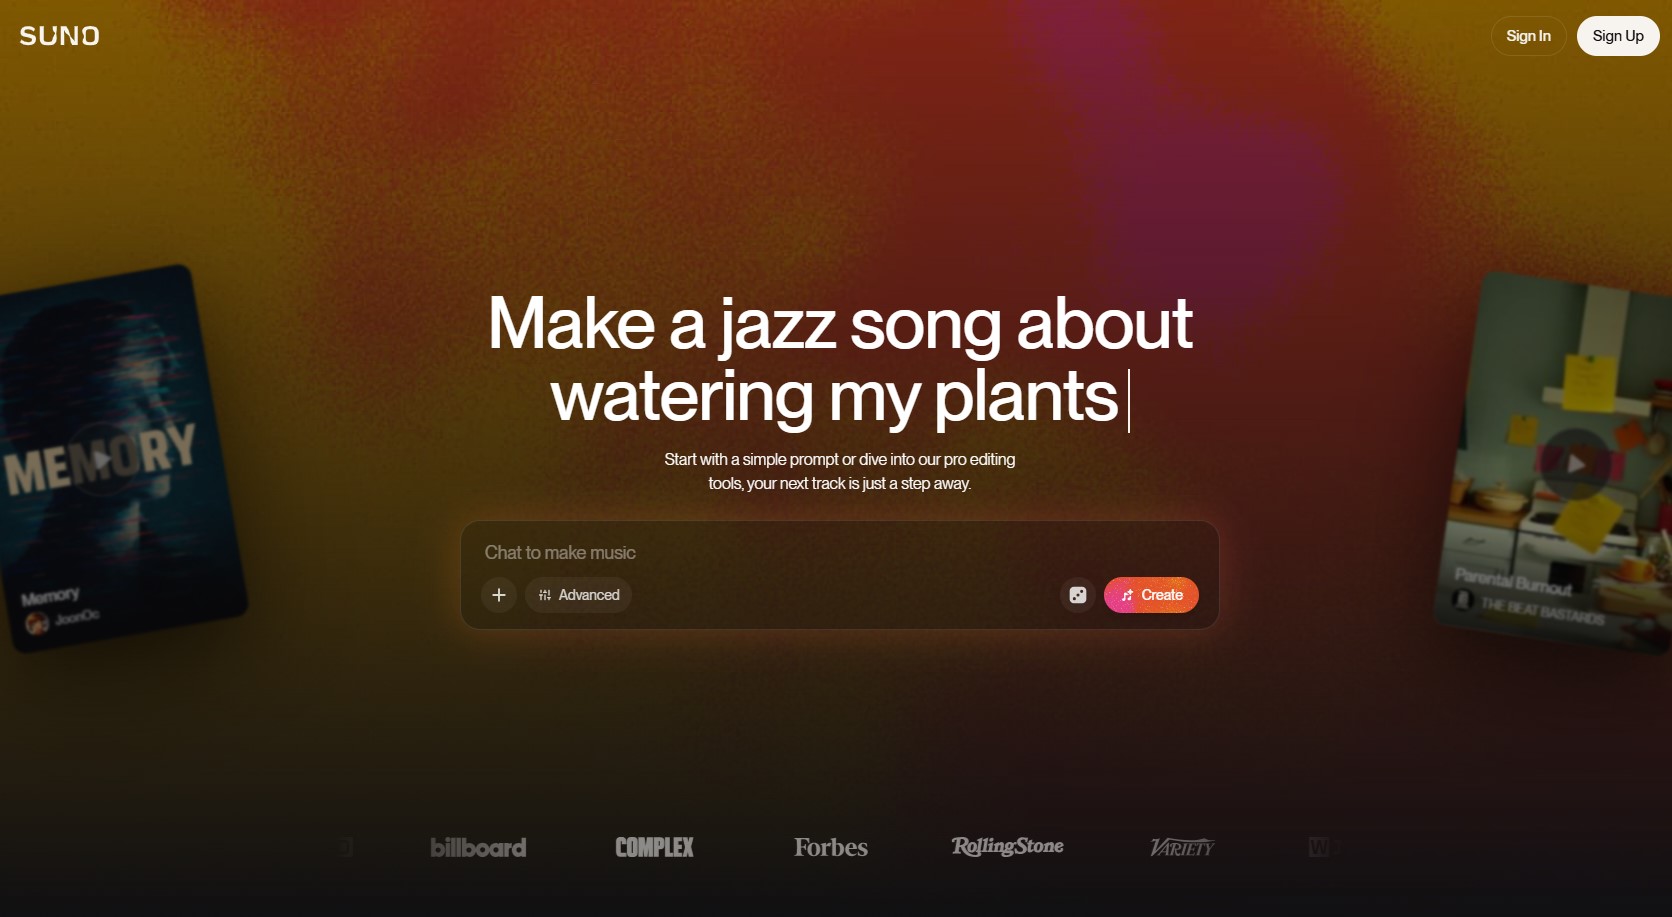Click the Forbes logo
This screenshot has width=1672, height=917.
pos(831,847)
